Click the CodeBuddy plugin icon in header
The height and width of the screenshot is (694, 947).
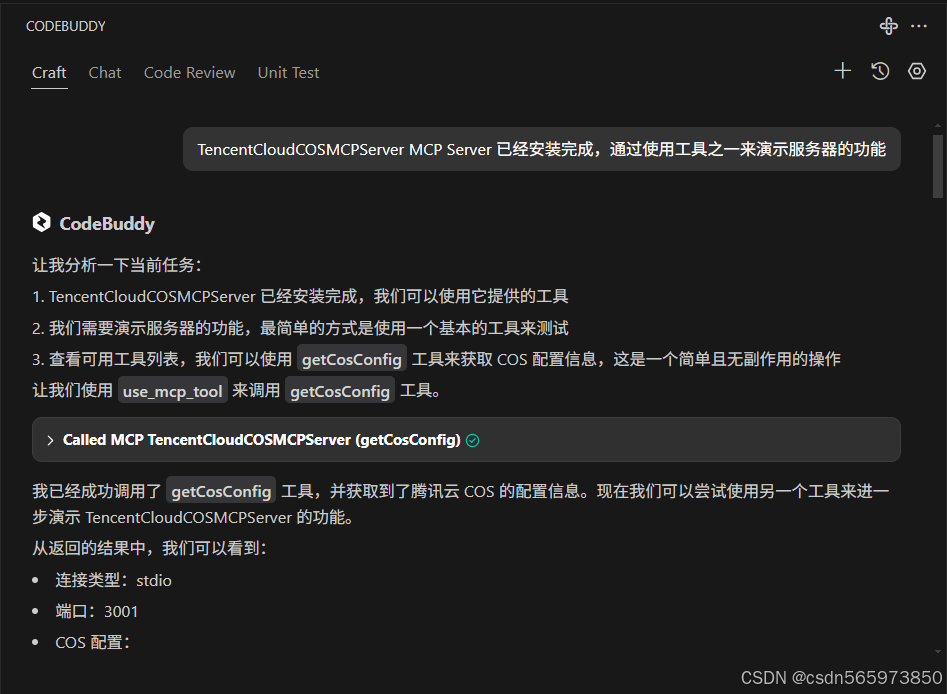click(888, 26)
